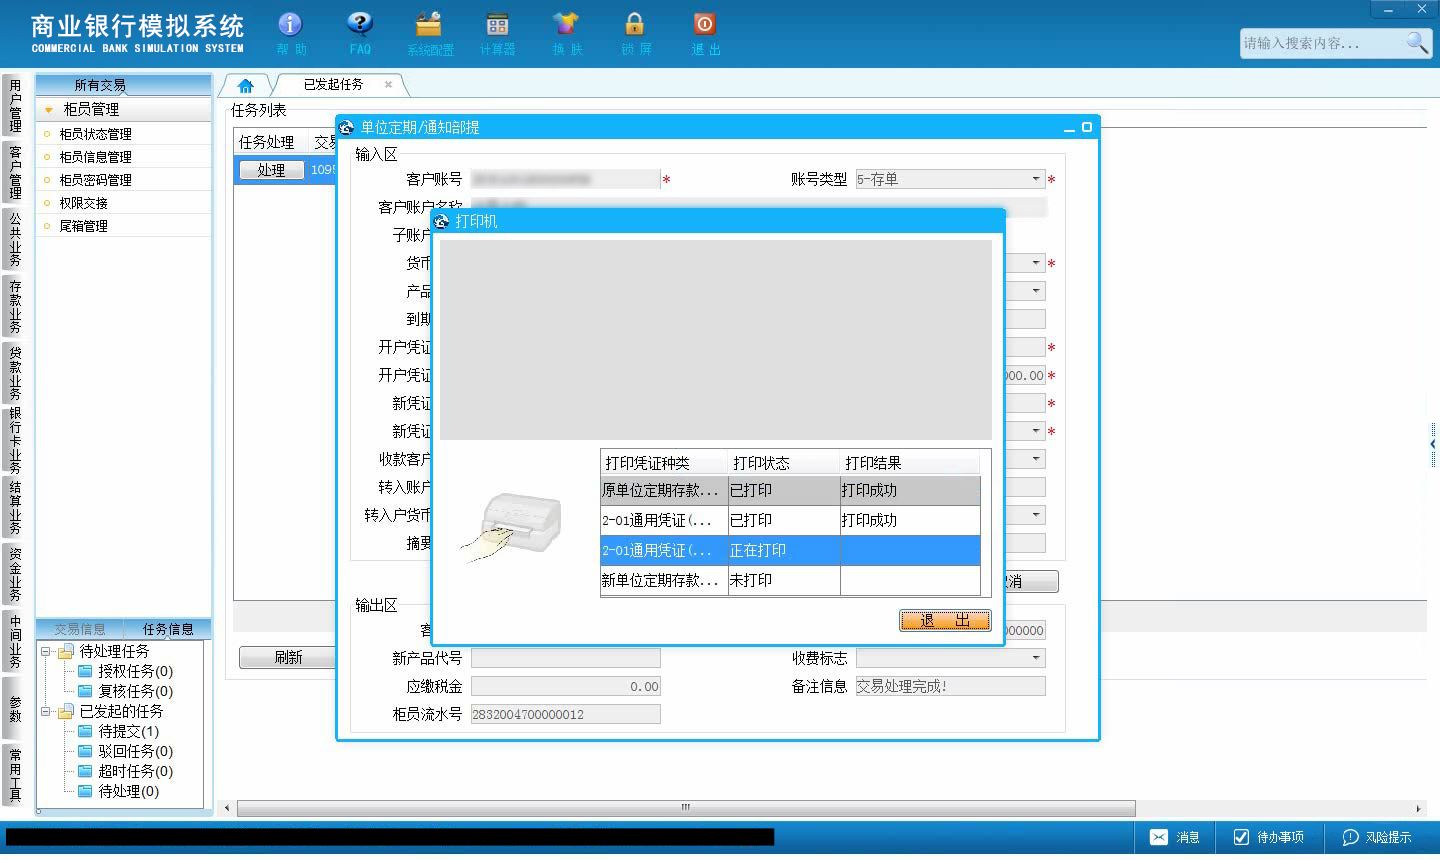Image resolution: width=1440 pixels, height=860 pixels.
Task: Select 柜员状态管理 menu item
Action: (95, 134)
